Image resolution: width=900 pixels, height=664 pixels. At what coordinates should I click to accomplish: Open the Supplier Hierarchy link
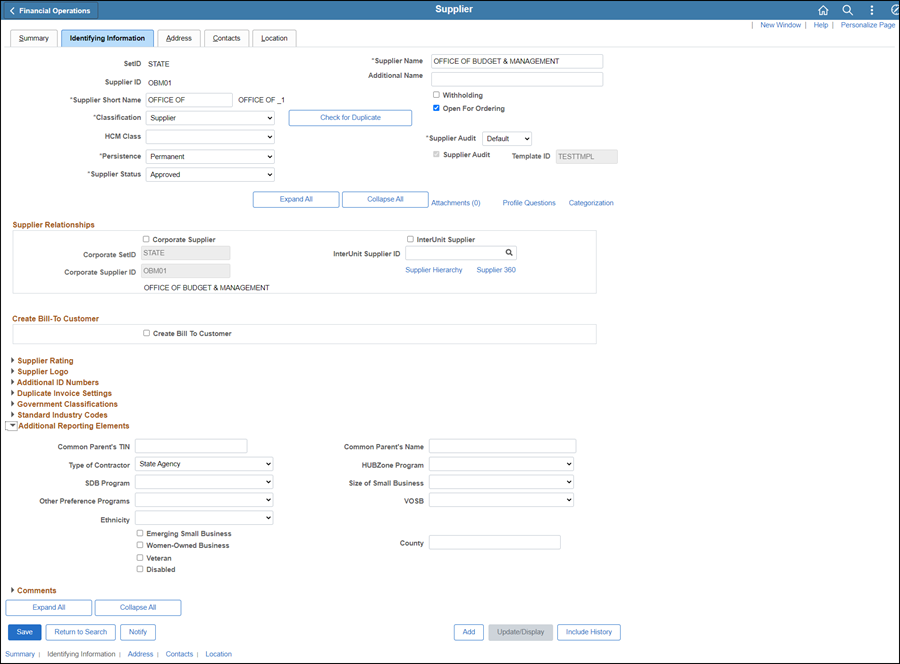coord(434,270)
